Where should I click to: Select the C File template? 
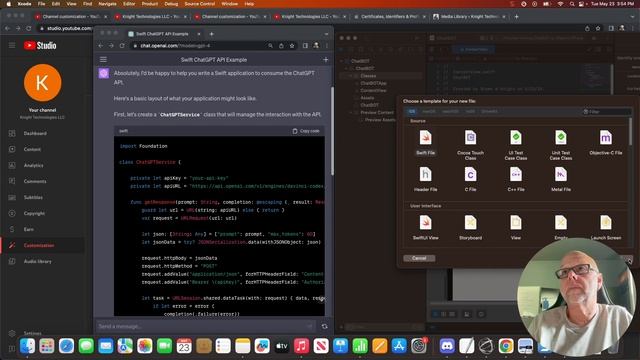[x=470, y=179]
